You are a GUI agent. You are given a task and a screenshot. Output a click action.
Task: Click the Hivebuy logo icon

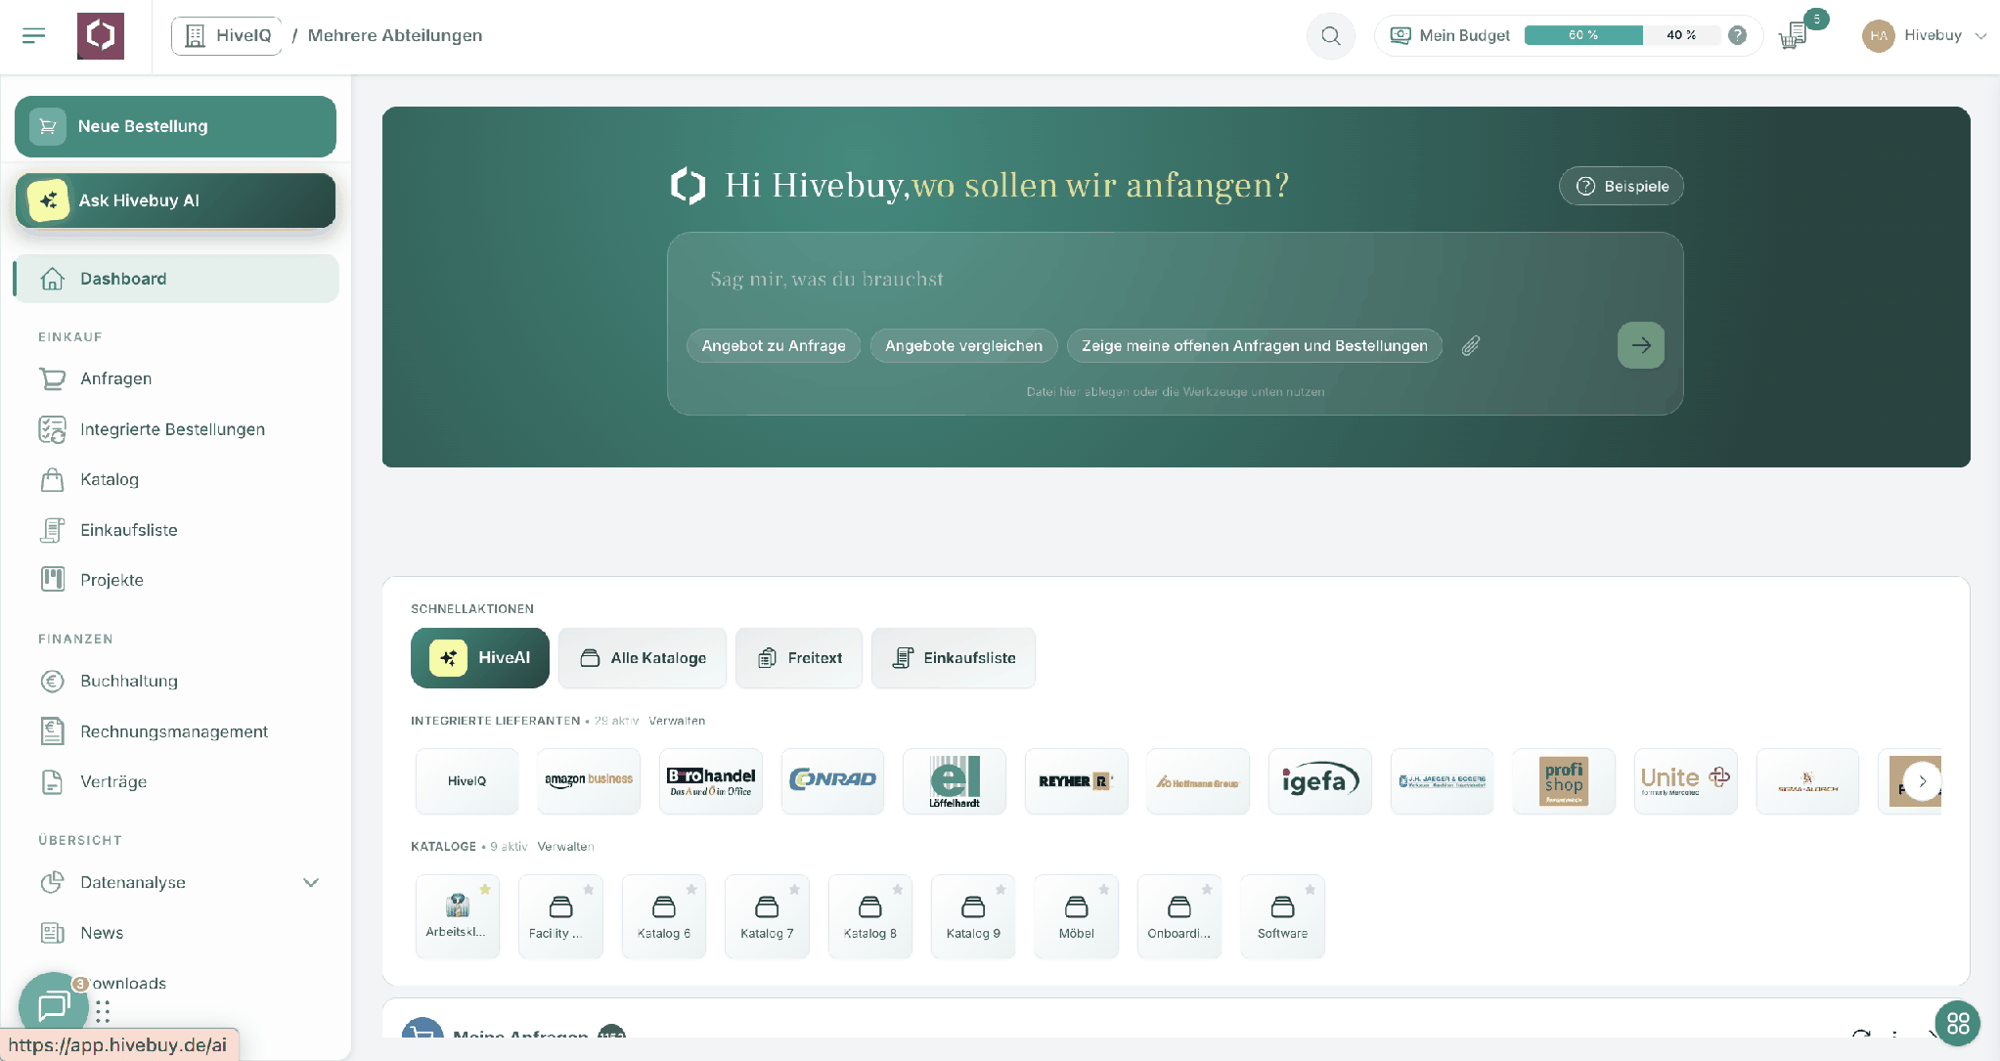pos(101,36)
